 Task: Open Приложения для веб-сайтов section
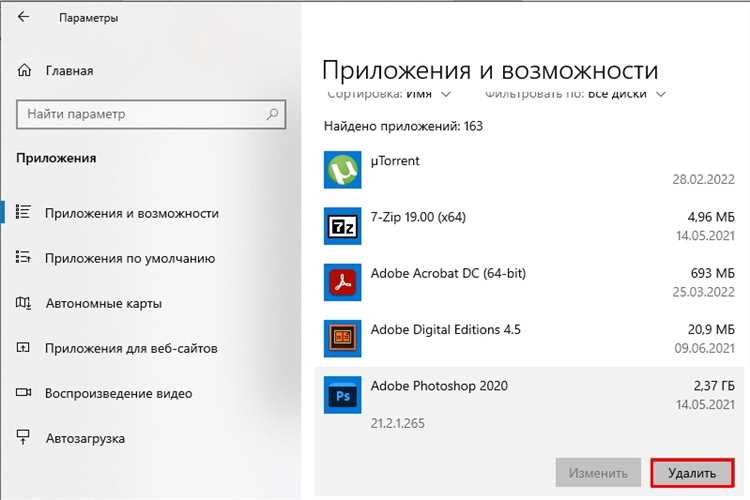132,348
